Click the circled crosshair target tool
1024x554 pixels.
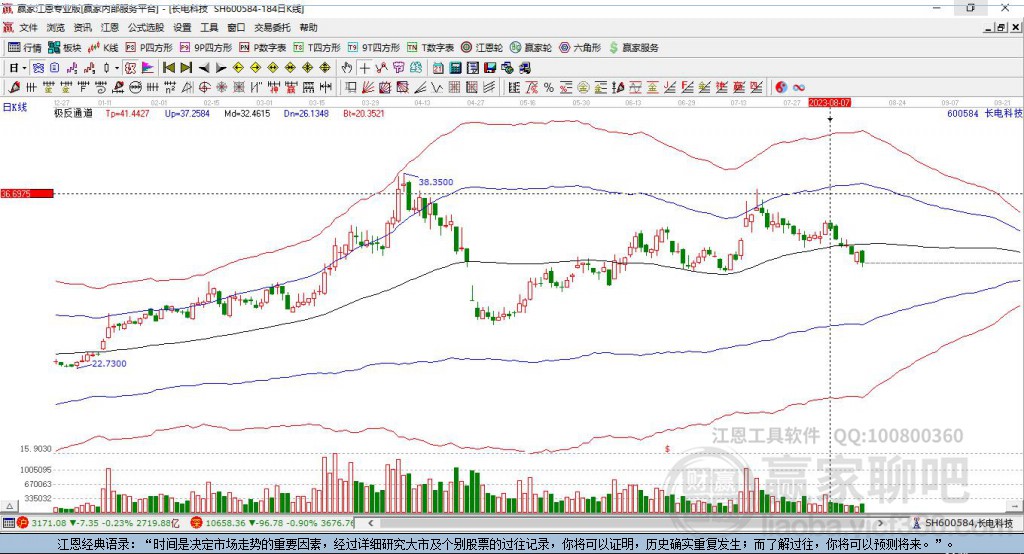point(204,87)
